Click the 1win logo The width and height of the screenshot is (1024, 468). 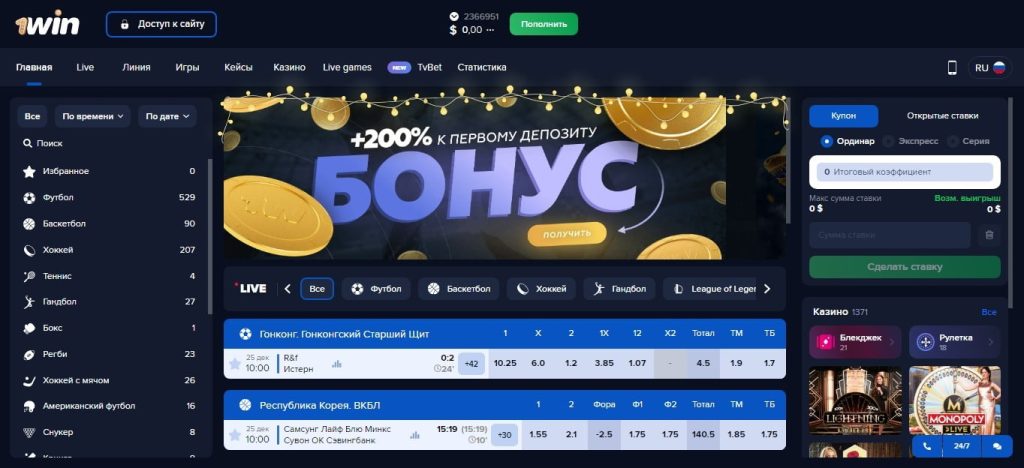pyautogui.click(x=48, y=25)
